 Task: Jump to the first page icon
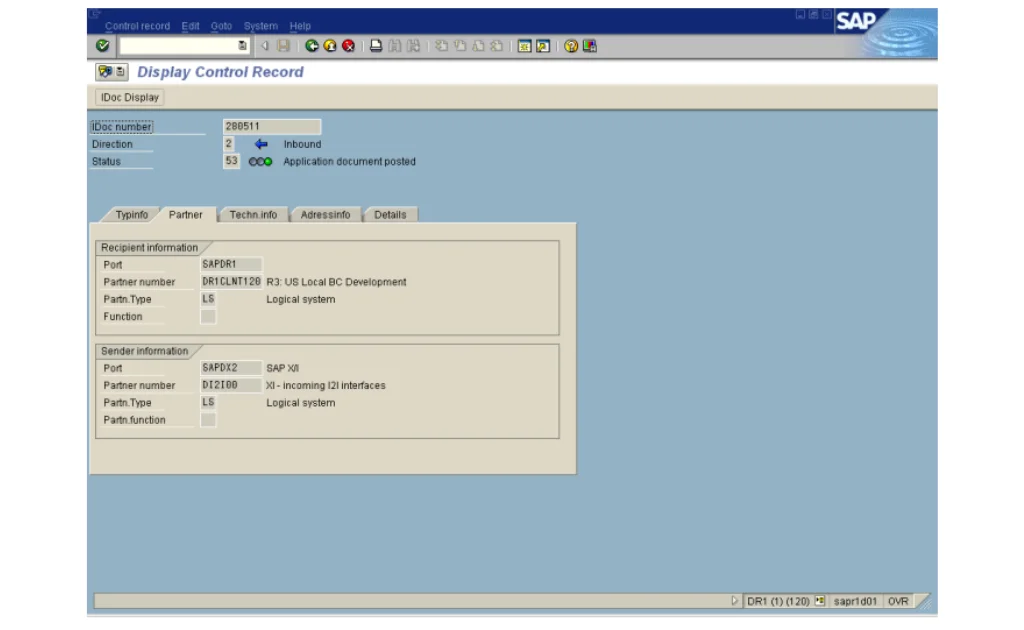pos(441,46)
